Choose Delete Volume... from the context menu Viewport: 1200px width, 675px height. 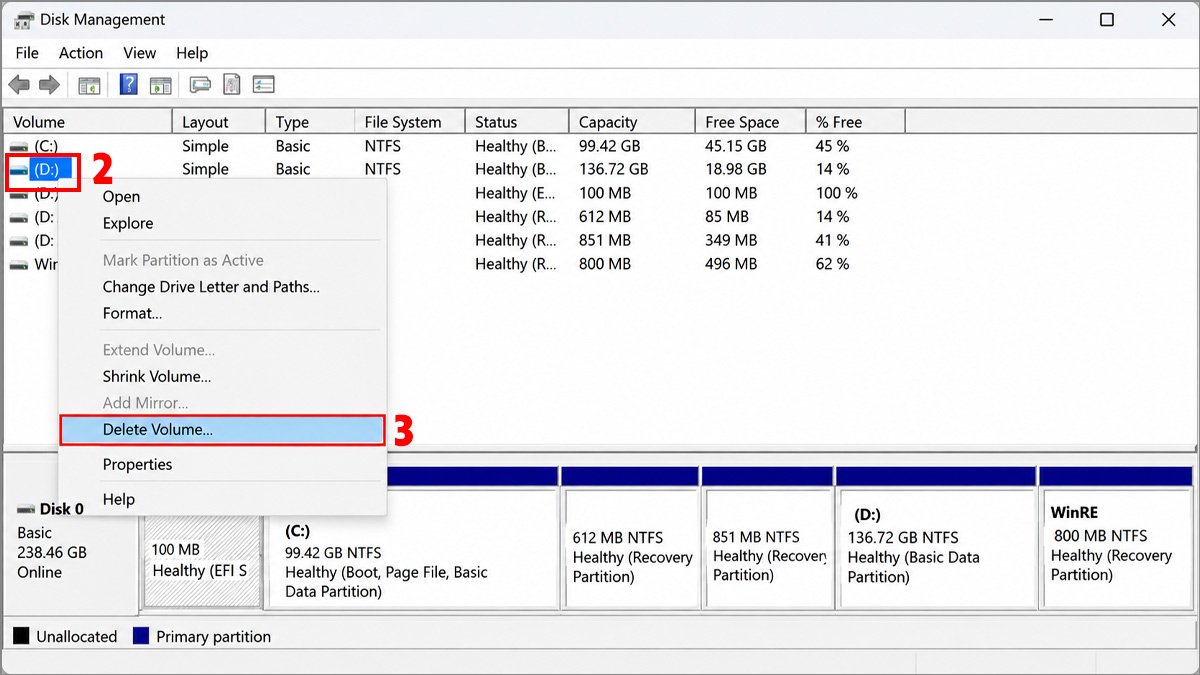221,430
